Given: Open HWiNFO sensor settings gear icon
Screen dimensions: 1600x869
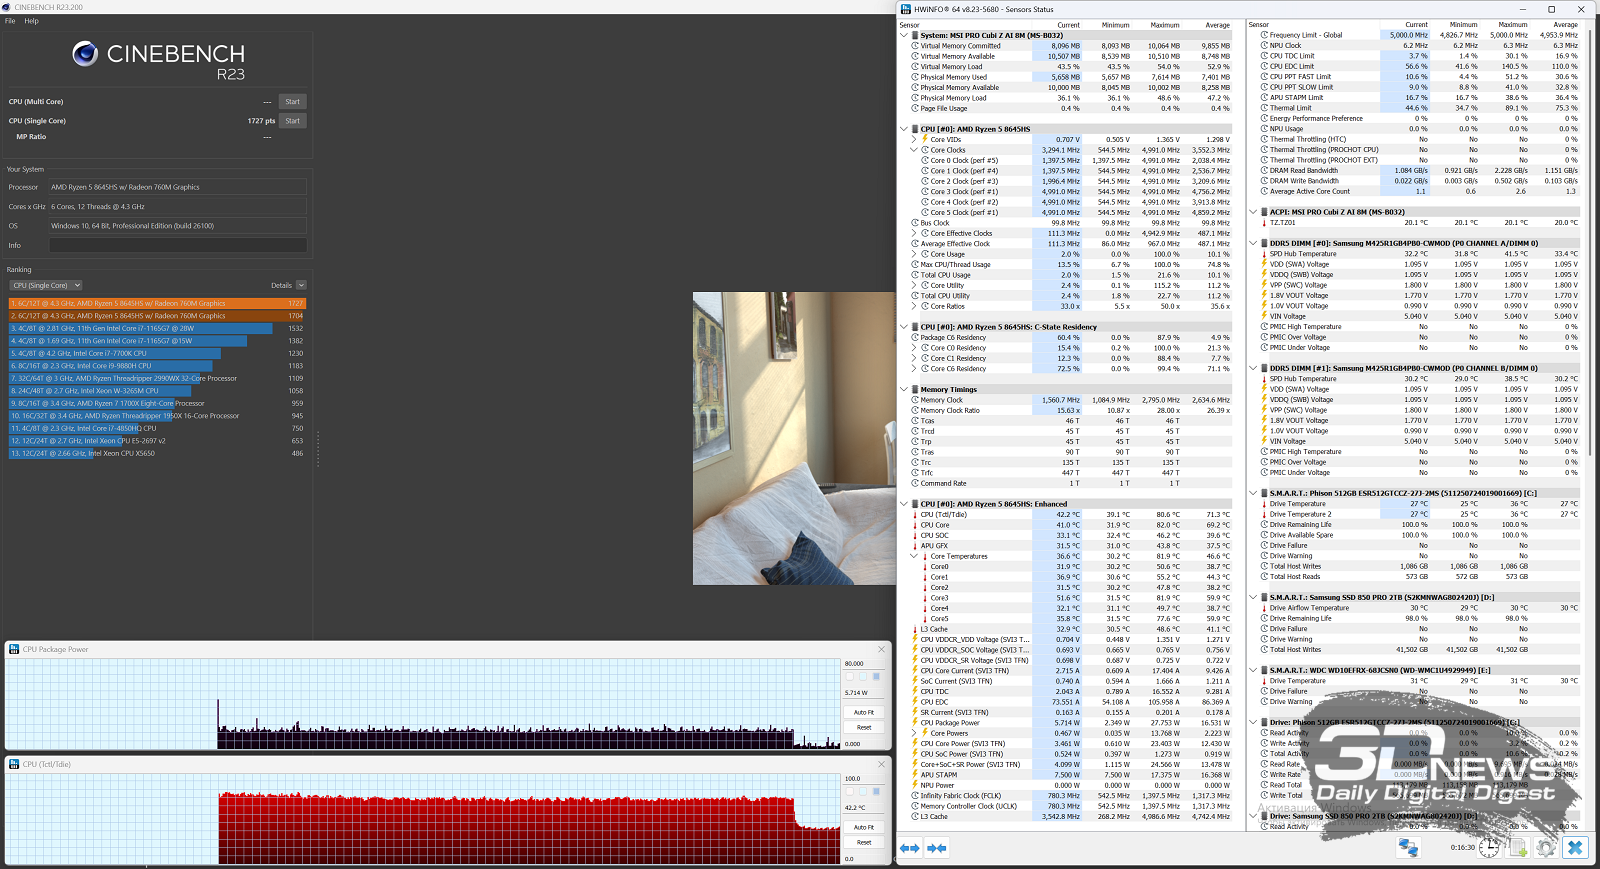Looking at the screenshot, I should click(x=1546, y=848).
